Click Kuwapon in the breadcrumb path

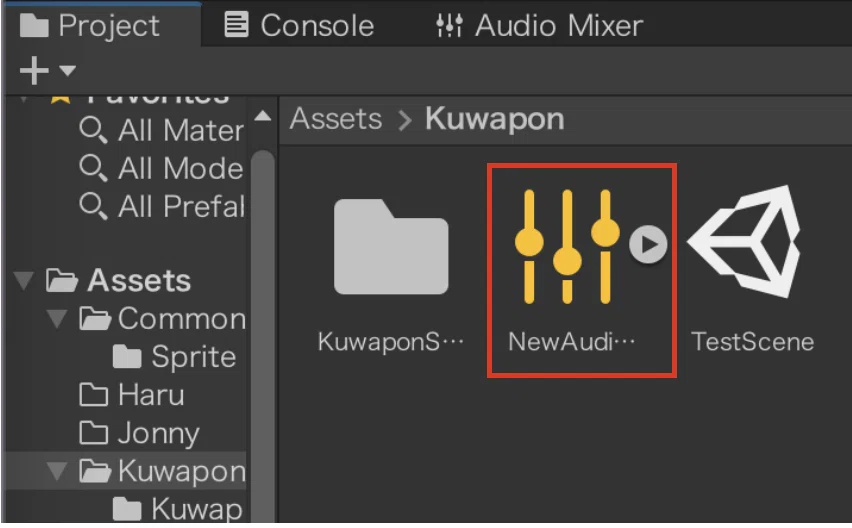494,118
